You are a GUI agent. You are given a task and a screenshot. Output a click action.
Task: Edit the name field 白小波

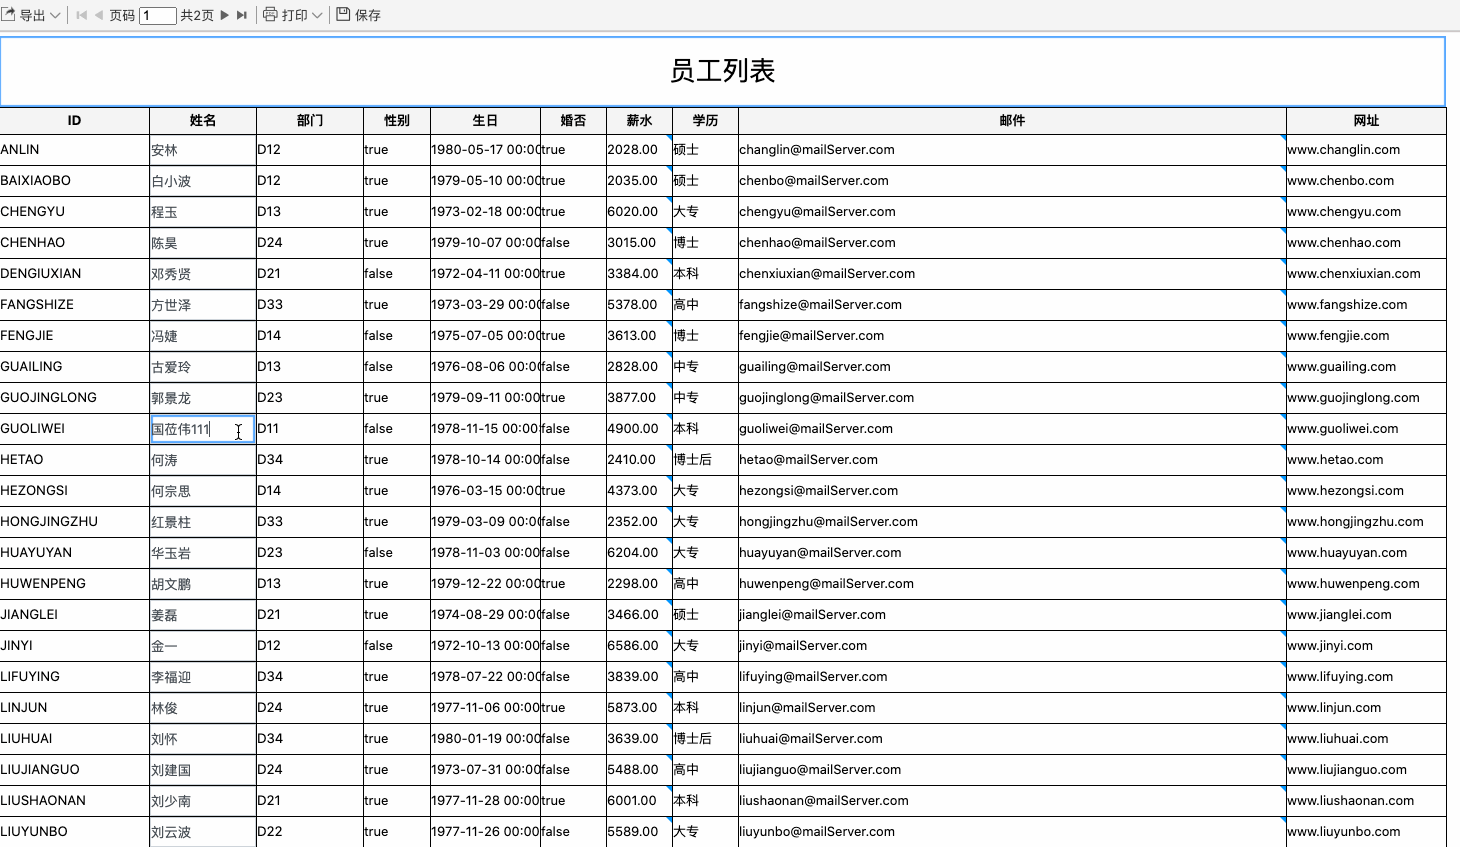pos(203,181)
